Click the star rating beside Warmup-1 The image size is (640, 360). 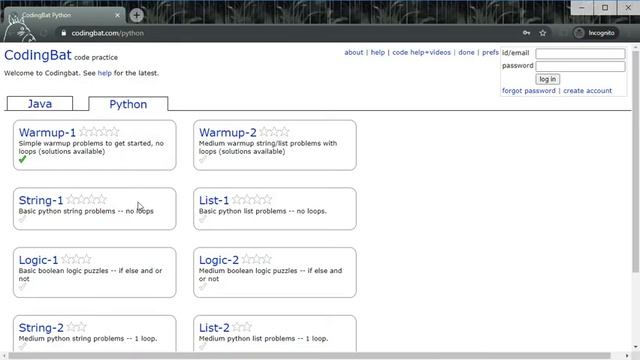point(99,131)
